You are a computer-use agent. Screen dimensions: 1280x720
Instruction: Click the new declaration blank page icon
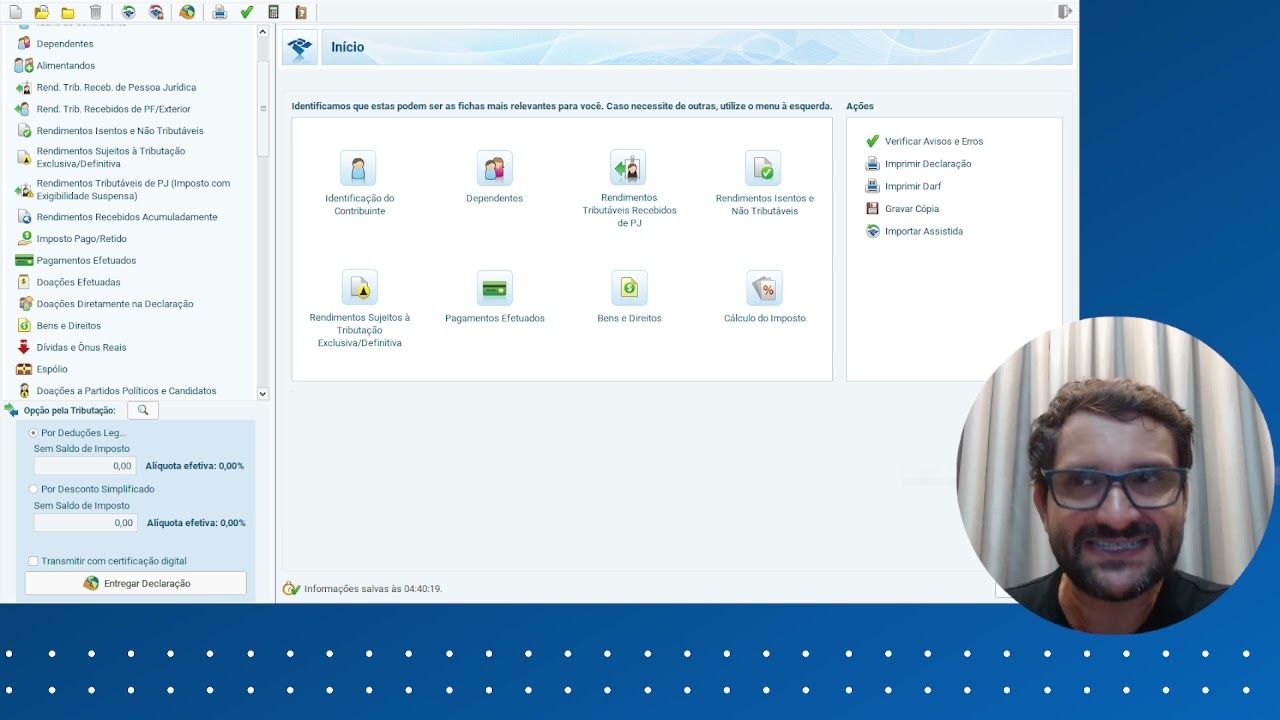[15, 12]
